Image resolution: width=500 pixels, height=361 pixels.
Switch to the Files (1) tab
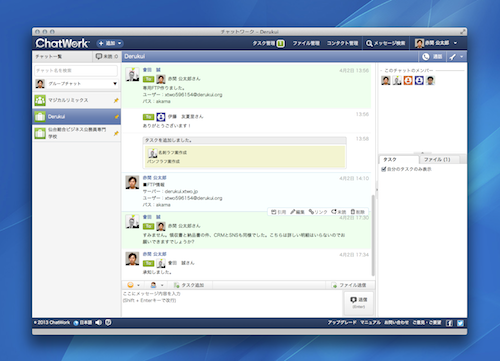pyautogui.click(x=437, y=160)
